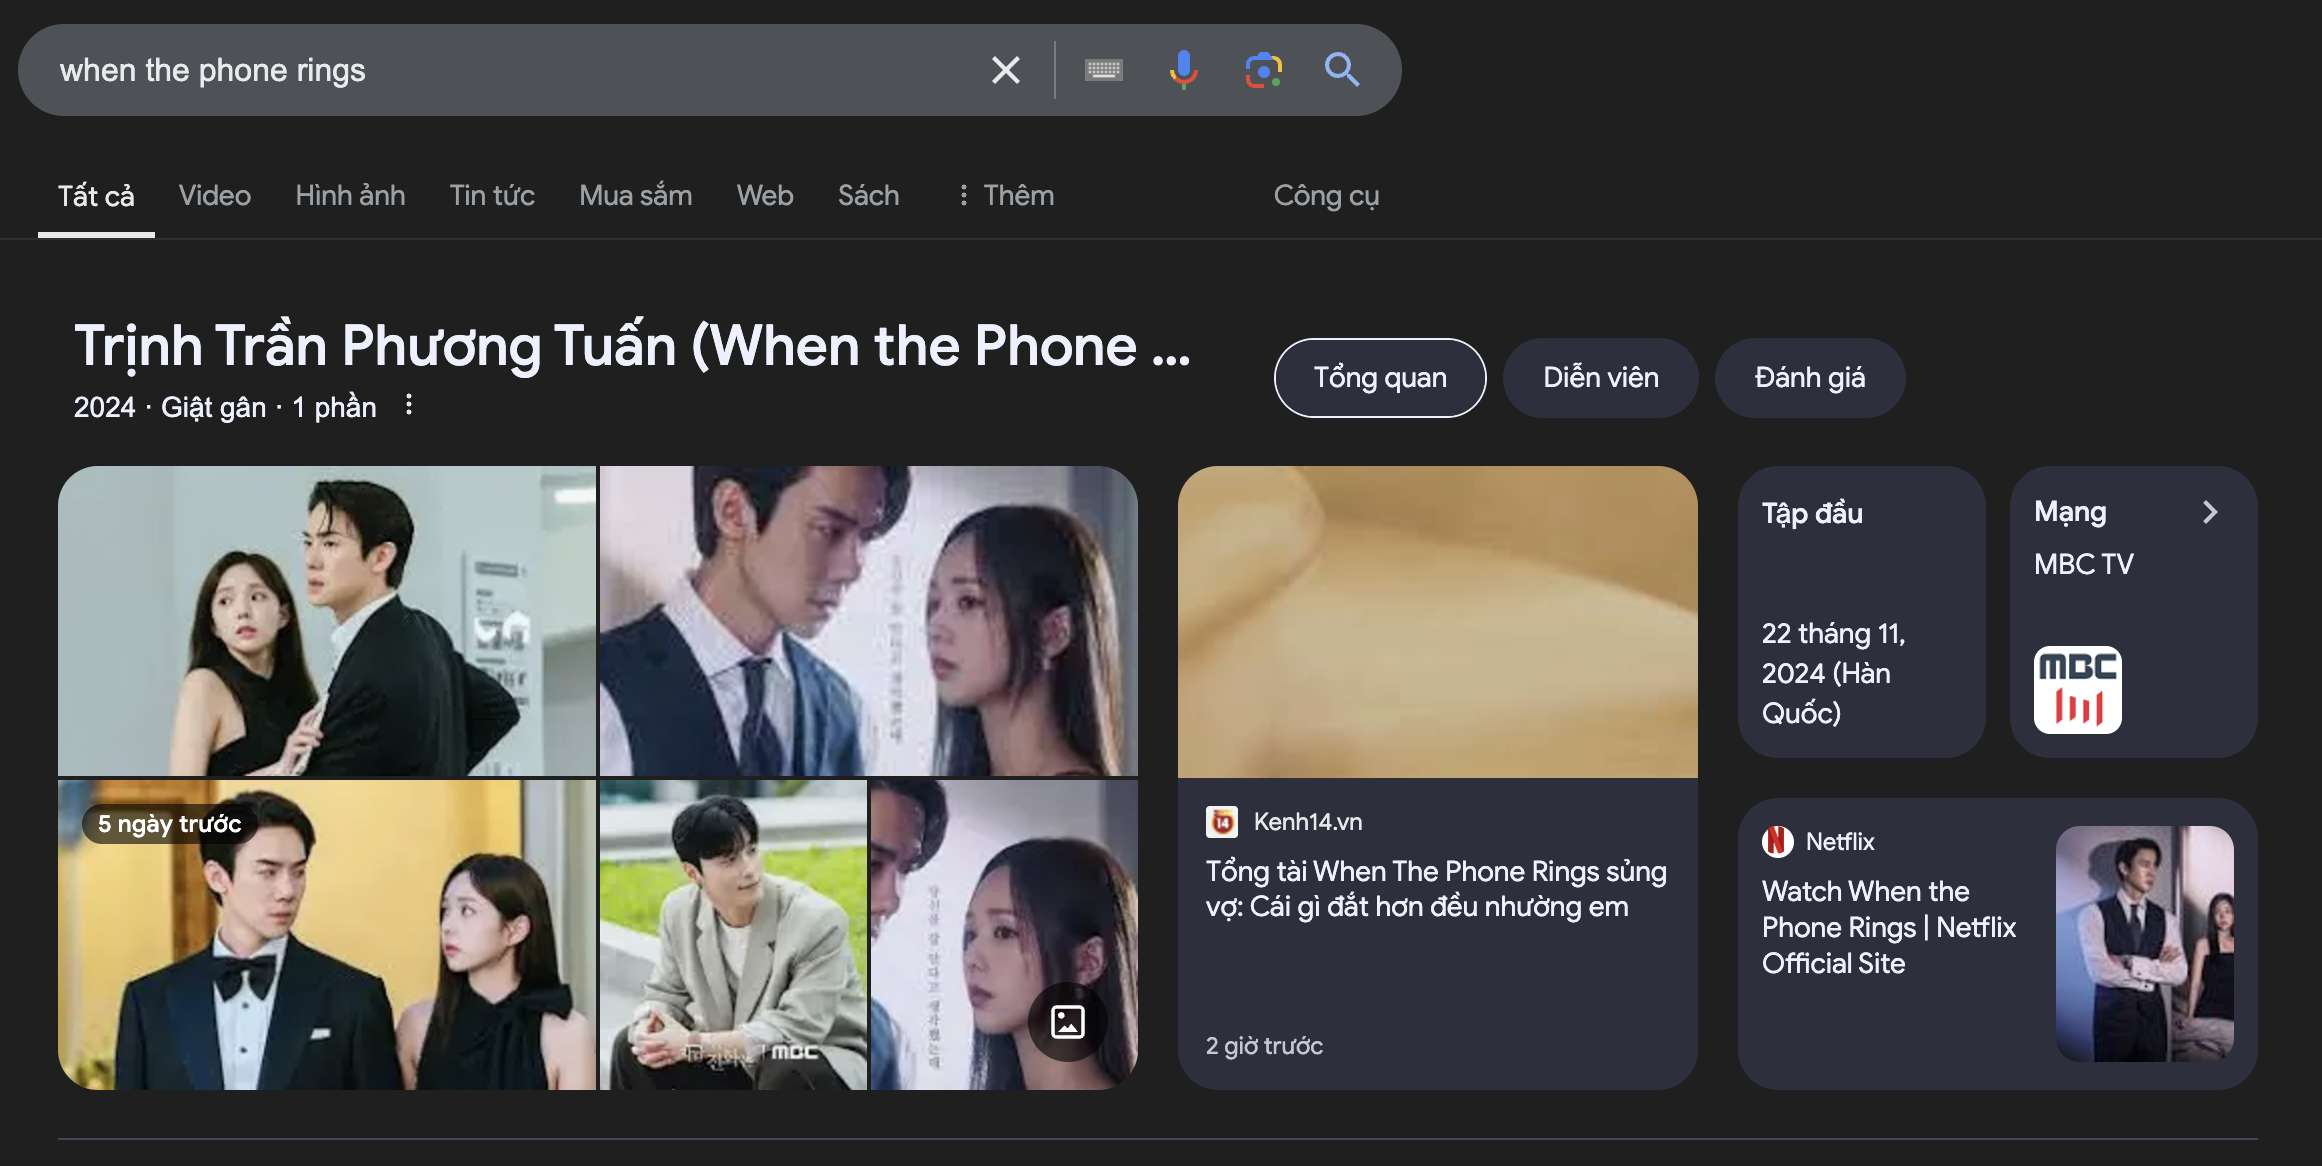Click the Netflix logo icon

[x=1776, y=841]
